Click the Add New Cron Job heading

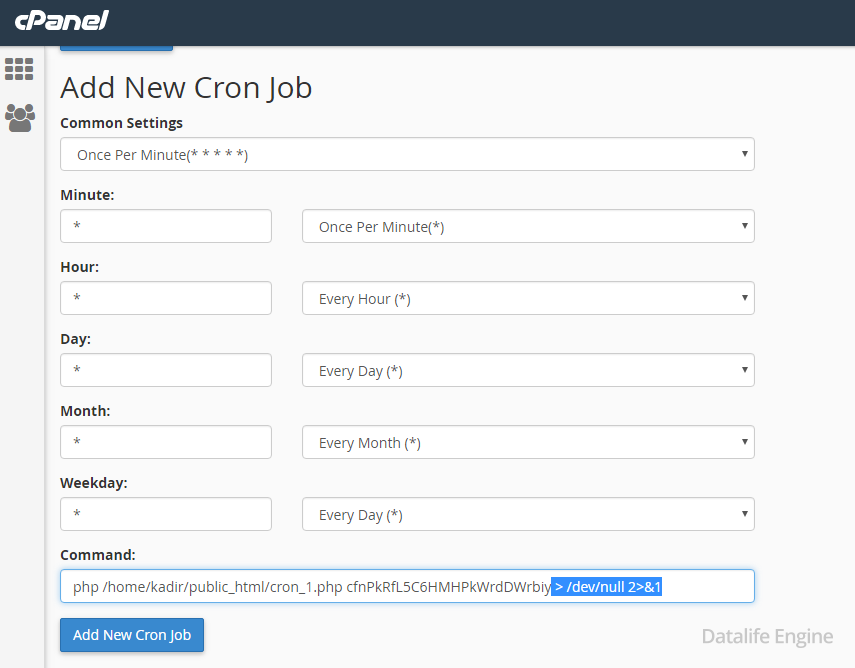tap(186, 88)
